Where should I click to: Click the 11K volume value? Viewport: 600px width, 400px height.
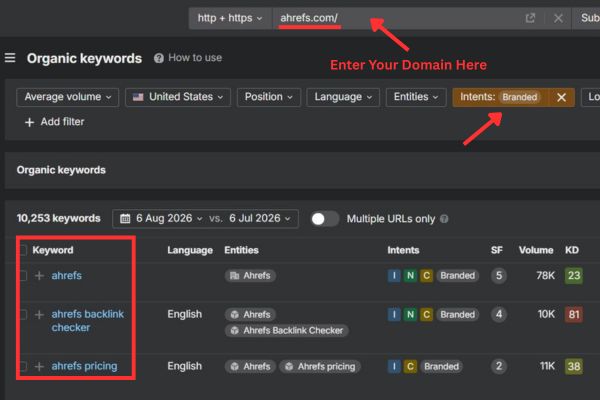[547, 366]
